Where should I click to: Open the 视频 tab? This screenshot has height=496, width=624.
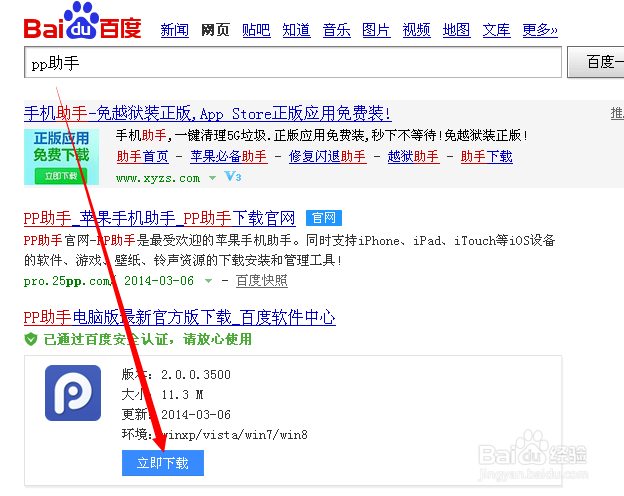(x=417, y=30)
